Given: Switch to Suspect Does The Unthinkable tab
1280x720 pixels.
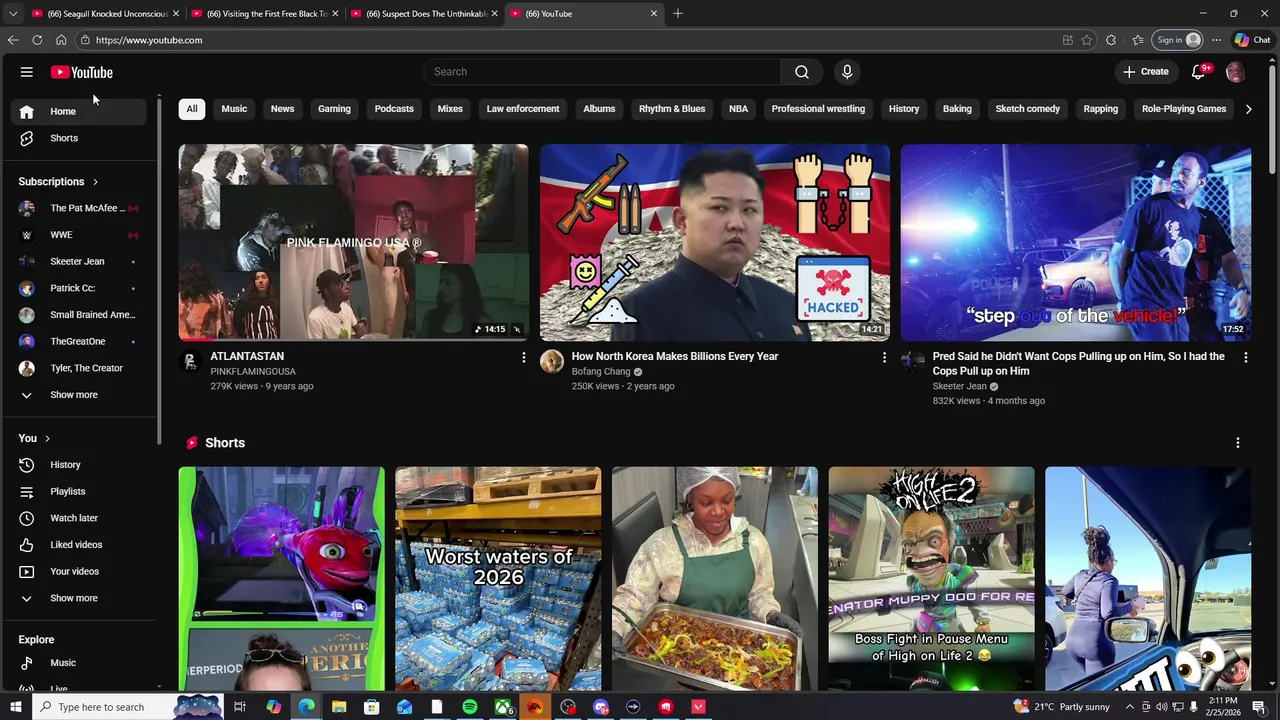Looking at the screenshot, I should pos(425,14).
